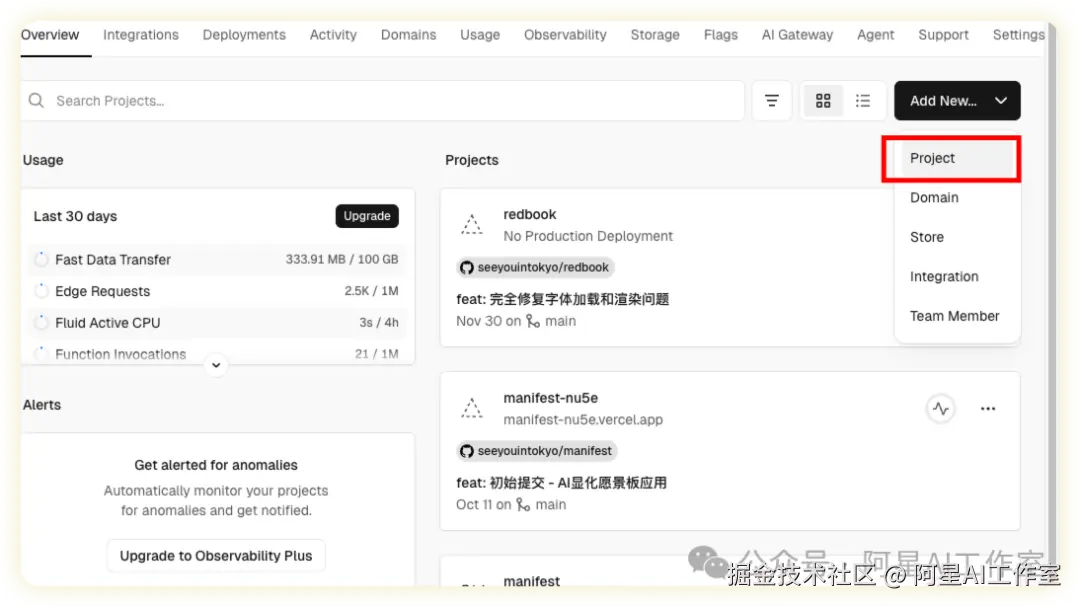Switch to grid view layout
Screen dimensions: 1080x607
(823, 101)
